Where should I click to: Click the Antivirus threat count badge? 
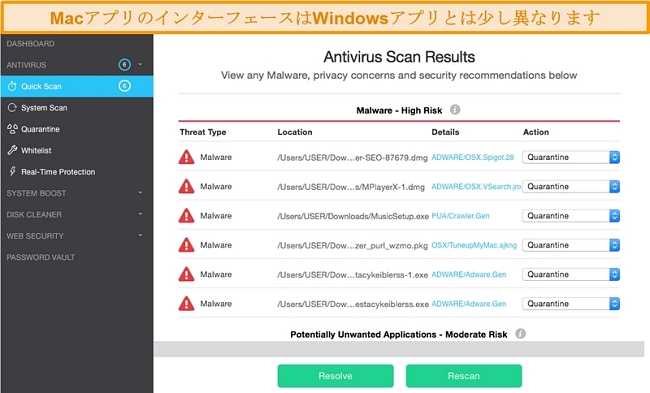pos(124,65)
